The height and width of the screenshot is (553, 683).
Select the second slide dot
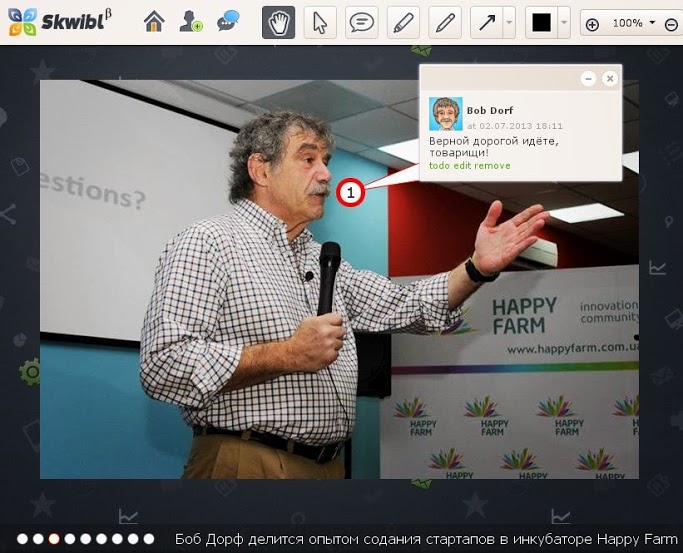coord(38,539)
